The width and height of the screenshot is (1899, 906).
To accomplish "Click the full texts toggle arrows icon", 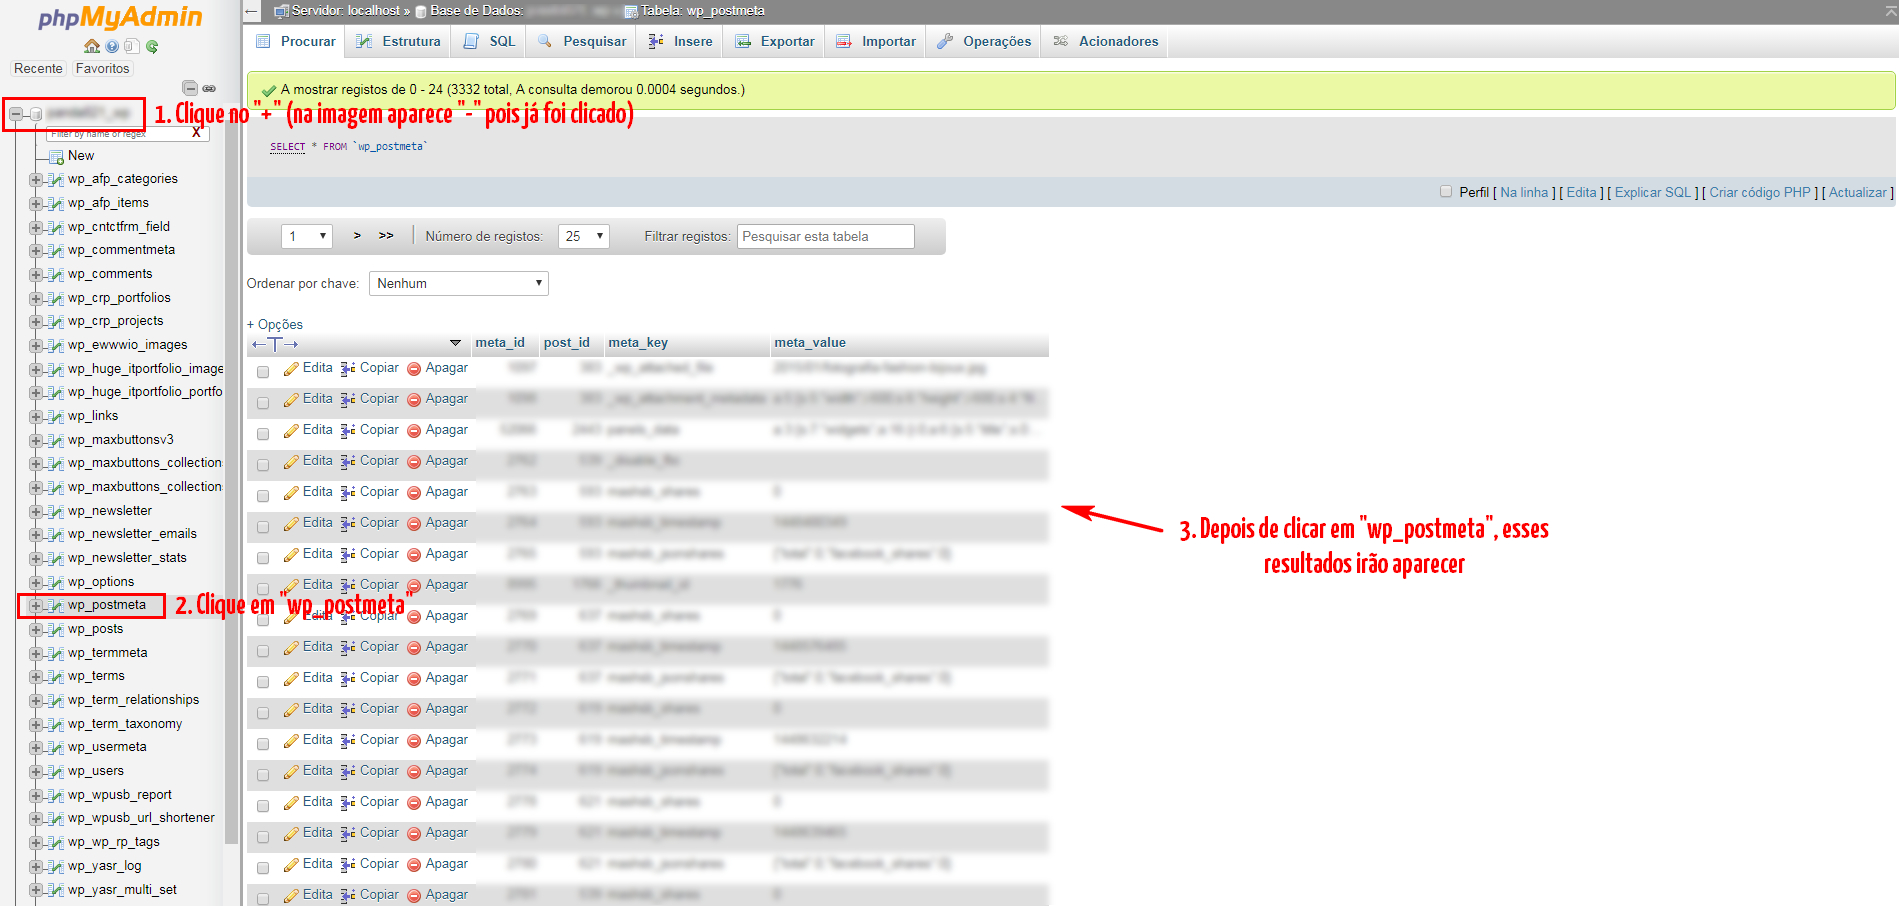I will click(275, 344).
